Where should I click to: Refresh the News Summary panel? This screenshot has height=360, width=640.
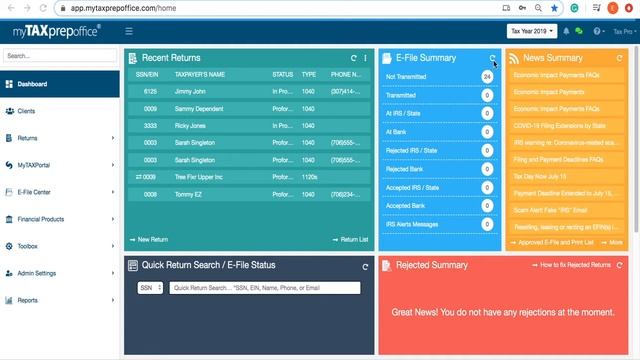[620, 58]
